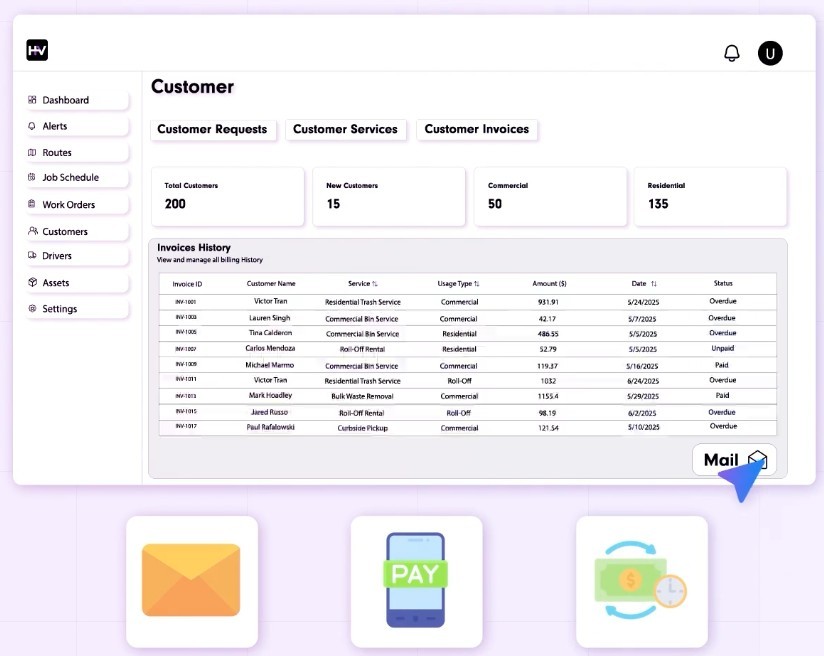
Task: Sort table by Service column
Action: tap(363, 284)
